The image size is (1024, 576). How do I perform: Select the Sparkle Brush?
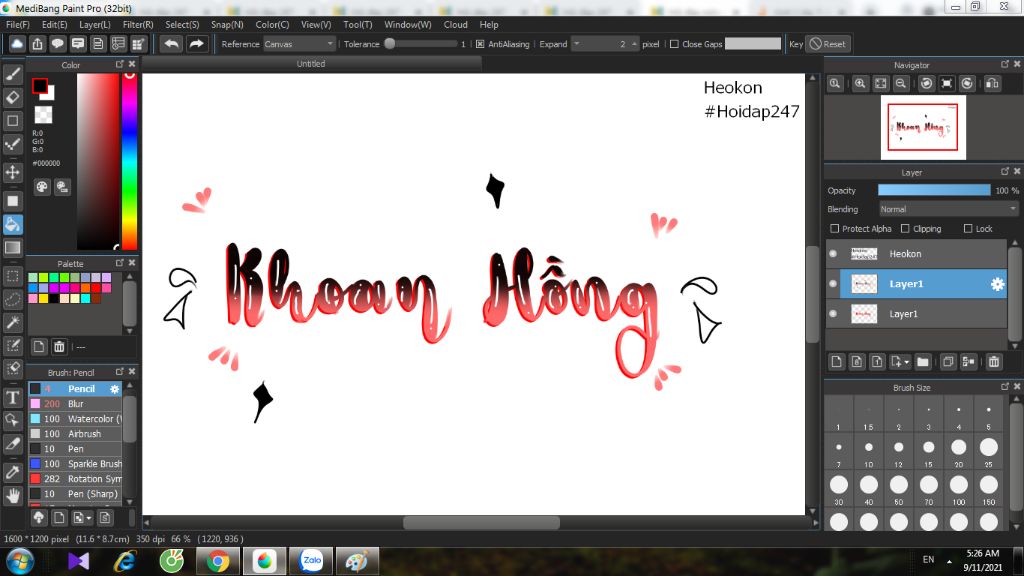[75, 464]
